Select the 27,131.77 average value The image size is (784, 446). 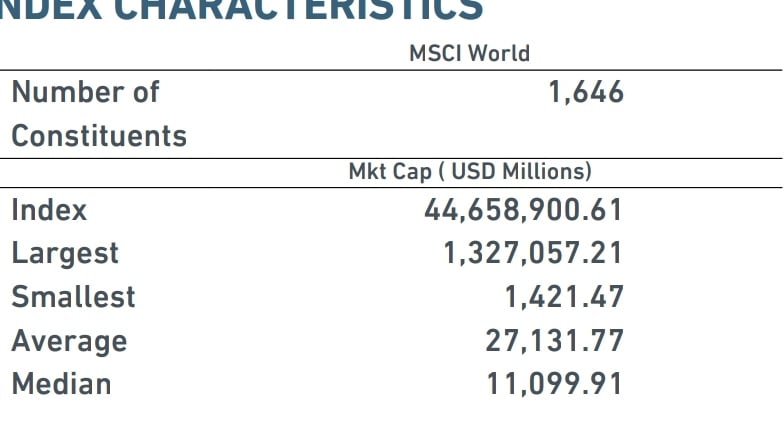pyautogui.click(x=554, y=341)
